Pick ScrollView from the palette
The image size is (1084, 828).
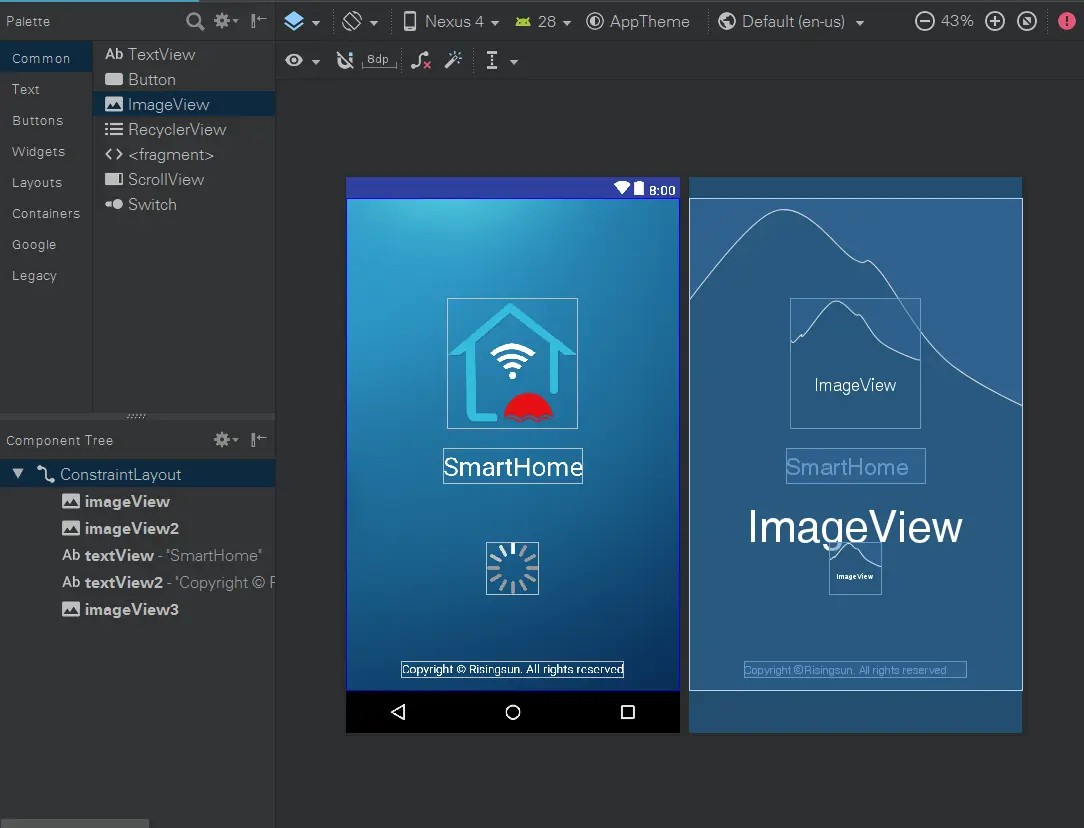tap(184, 179)
